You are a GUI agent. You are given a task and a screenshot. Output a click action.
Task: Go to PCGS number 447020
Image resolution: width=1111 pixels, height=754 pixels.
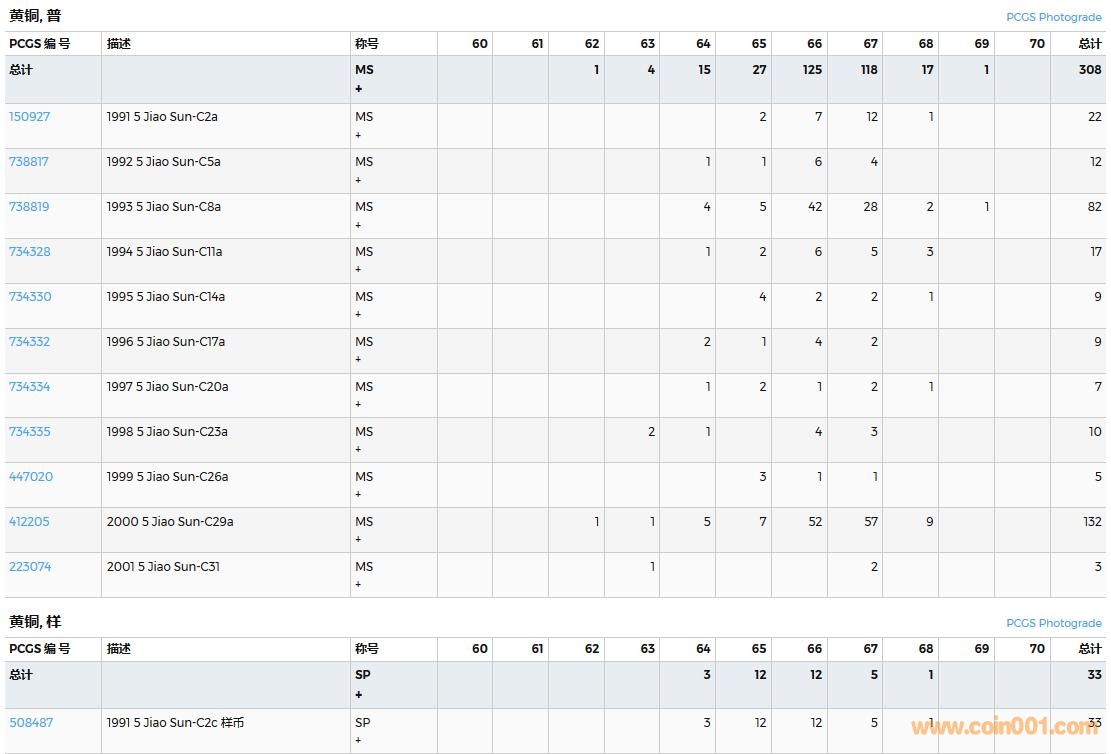pos(30,477)
